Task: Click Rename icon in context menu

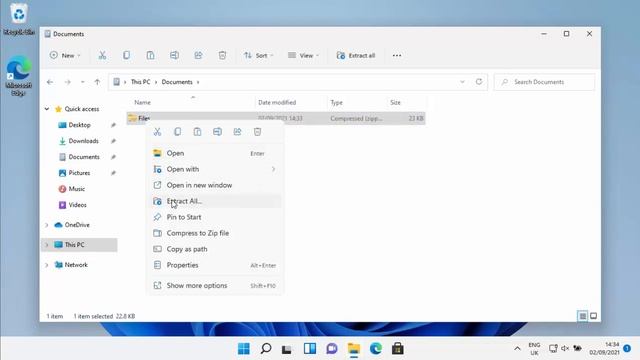Action: 218,132
